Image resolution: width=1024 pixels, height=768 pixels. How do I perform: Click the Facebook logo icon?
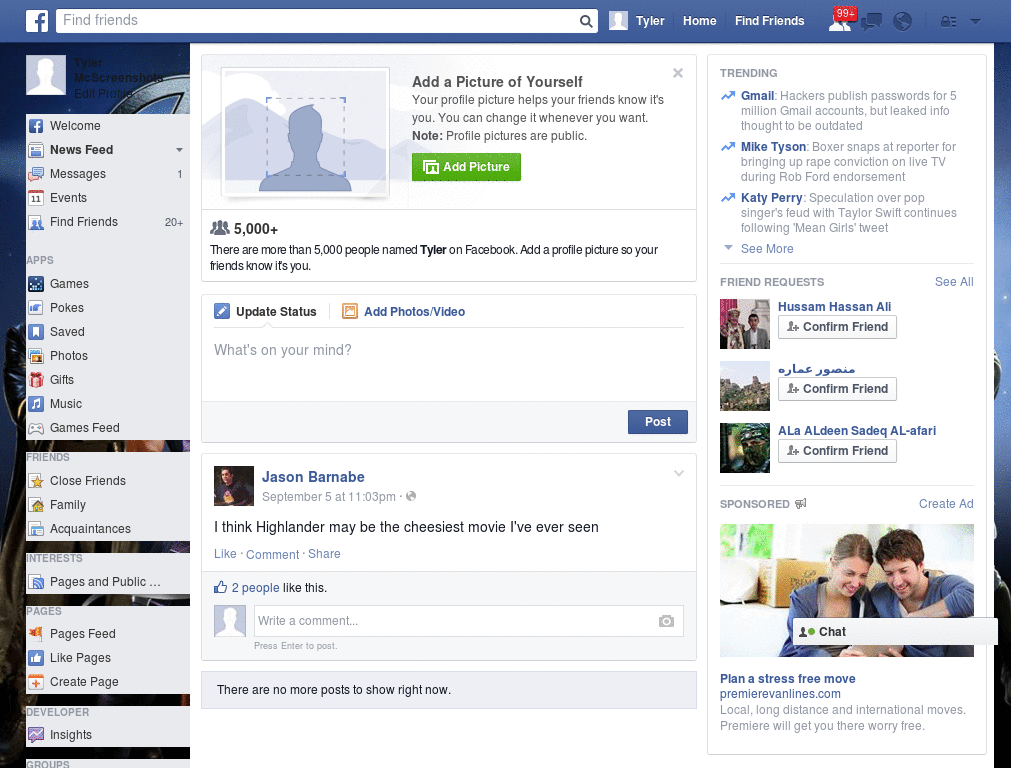click(x=37, y=21)
